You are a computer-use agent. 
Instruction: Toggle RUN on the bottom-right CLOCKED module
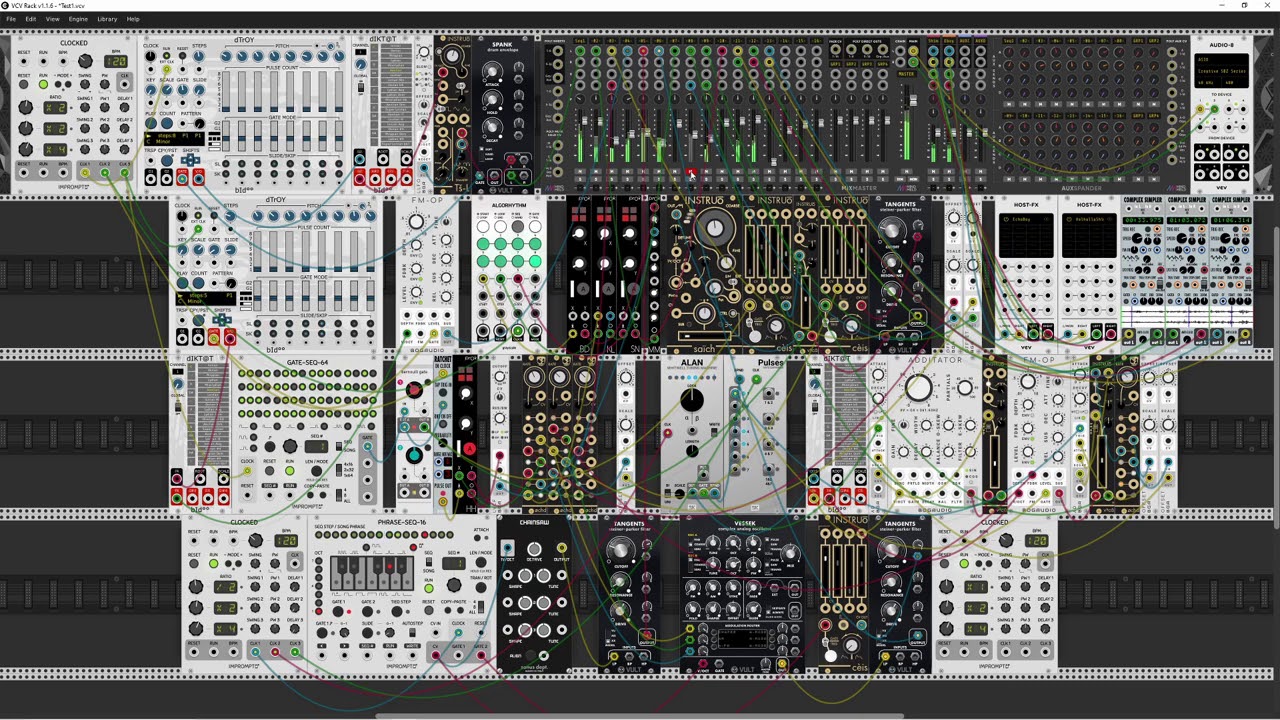point(963,563)
